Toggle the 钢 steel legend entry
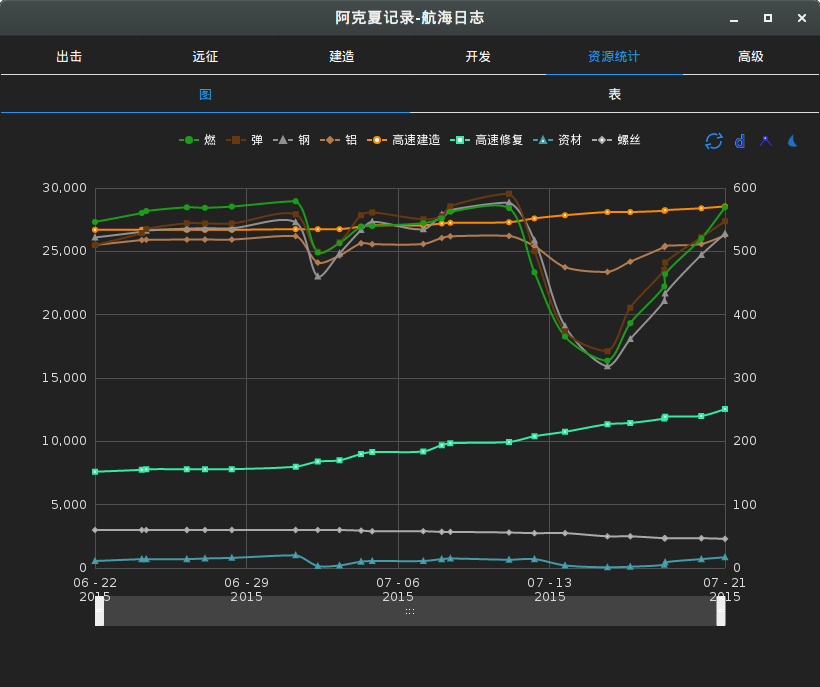 coord(292,140)
